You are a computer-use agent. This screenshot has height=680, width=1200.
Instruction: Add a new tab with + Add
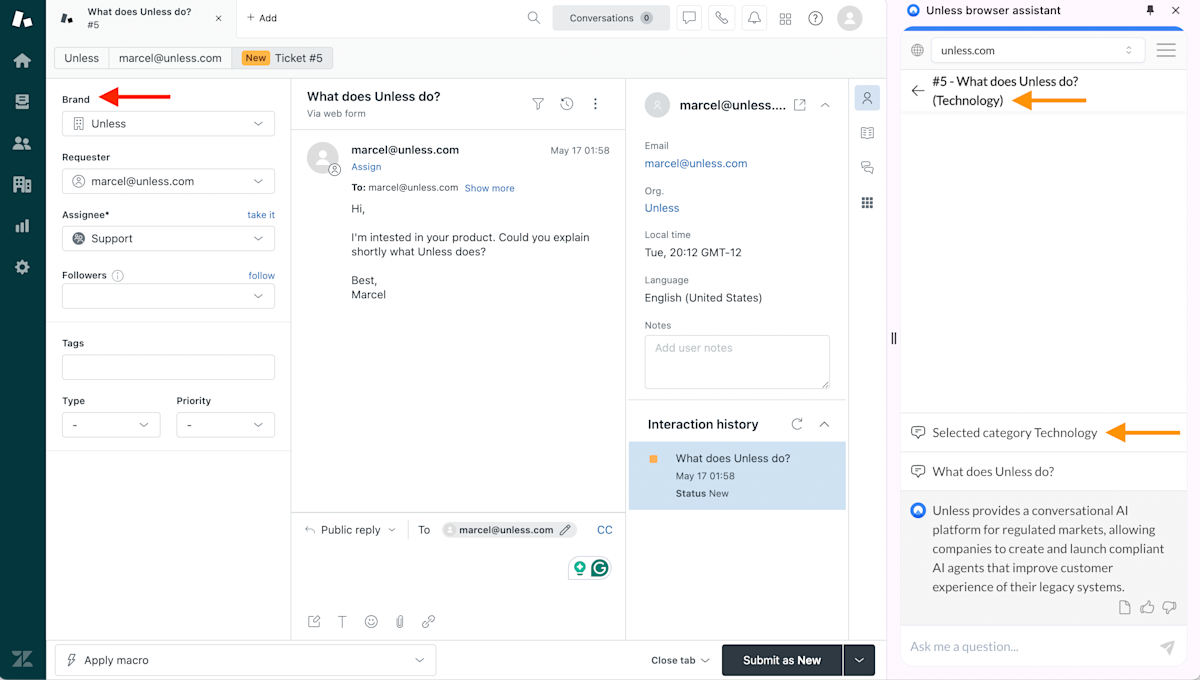click(262, 18)
